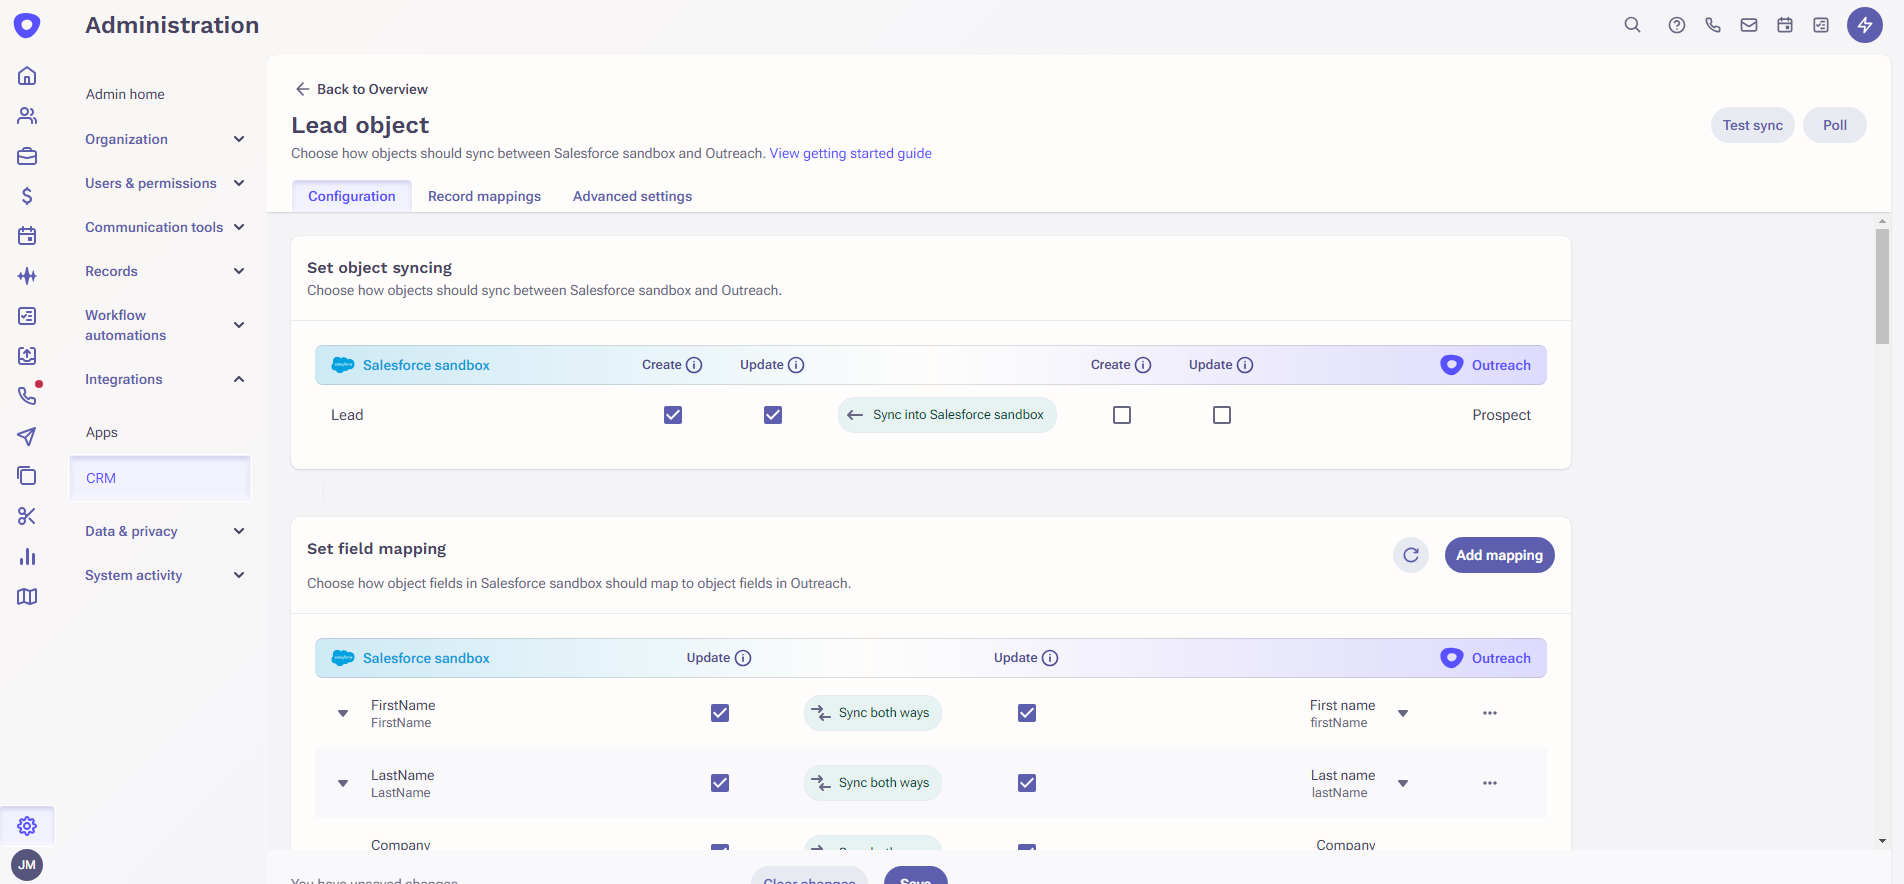Viewport: 1904px width, 884px height.
Task: Click the Poll button
Action: [x=1835, y=125]
